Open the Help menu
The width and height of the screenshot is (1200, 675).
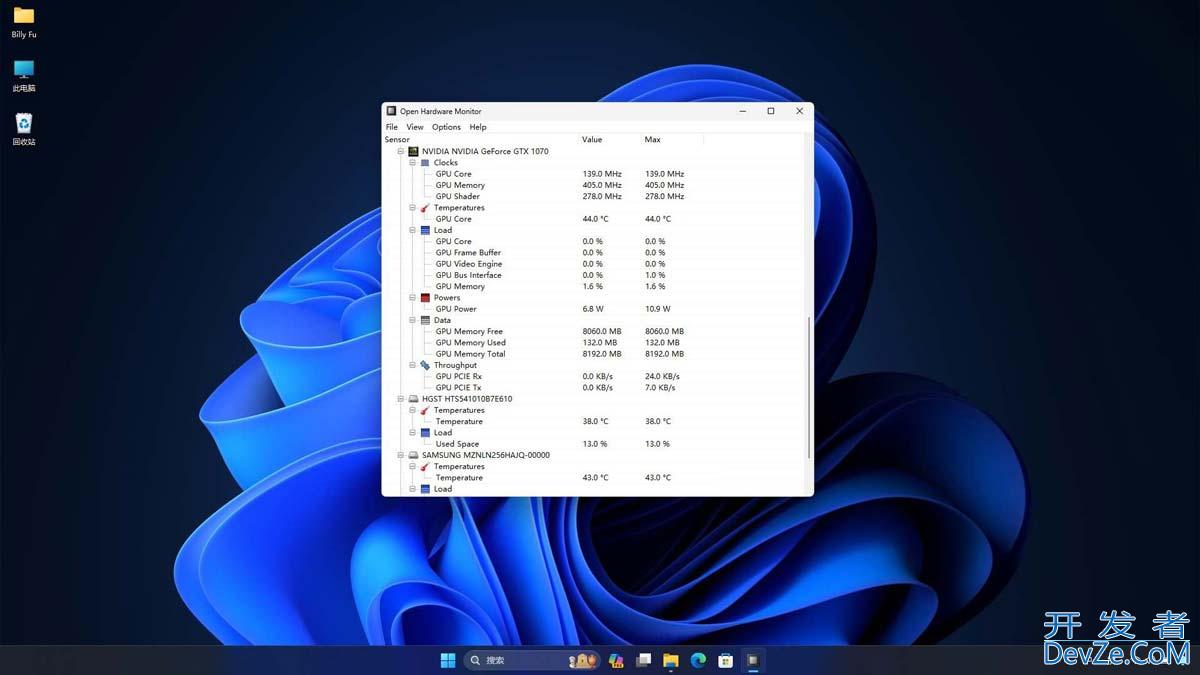click(478, 127)
